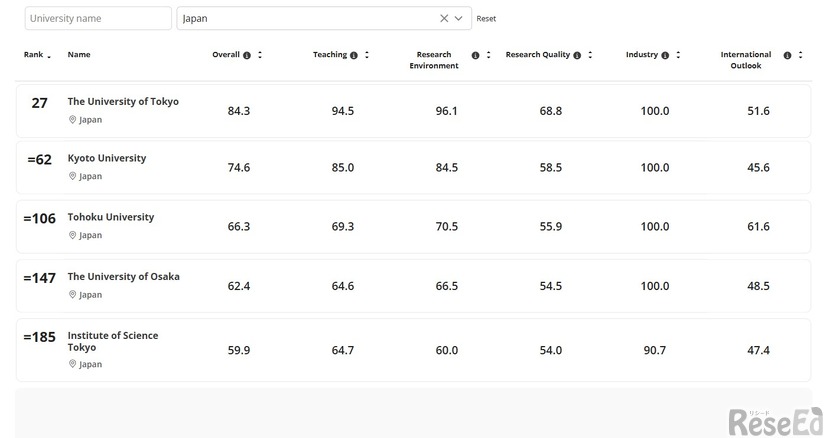The height and width of the screenshot is (438, 826).
Task: Sort by Industry score arrows
Action: tap(678, 55)
